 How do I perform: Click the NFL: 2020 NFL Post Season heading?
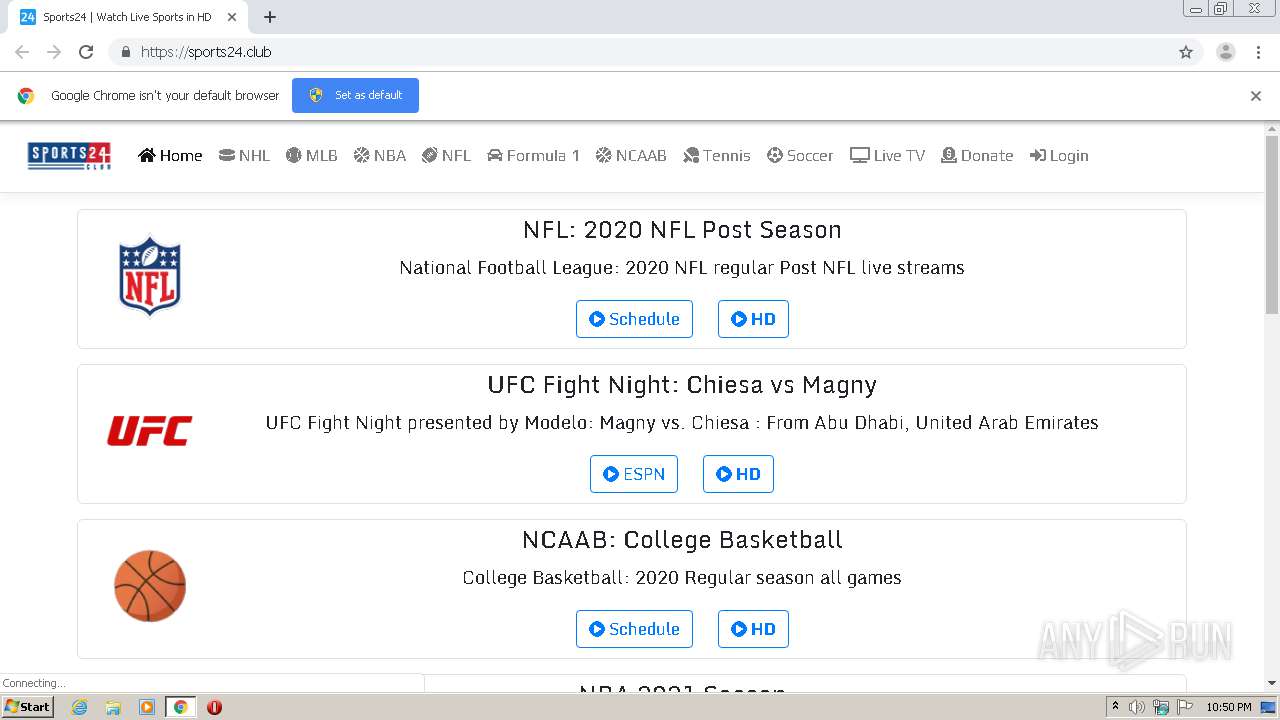682,230
